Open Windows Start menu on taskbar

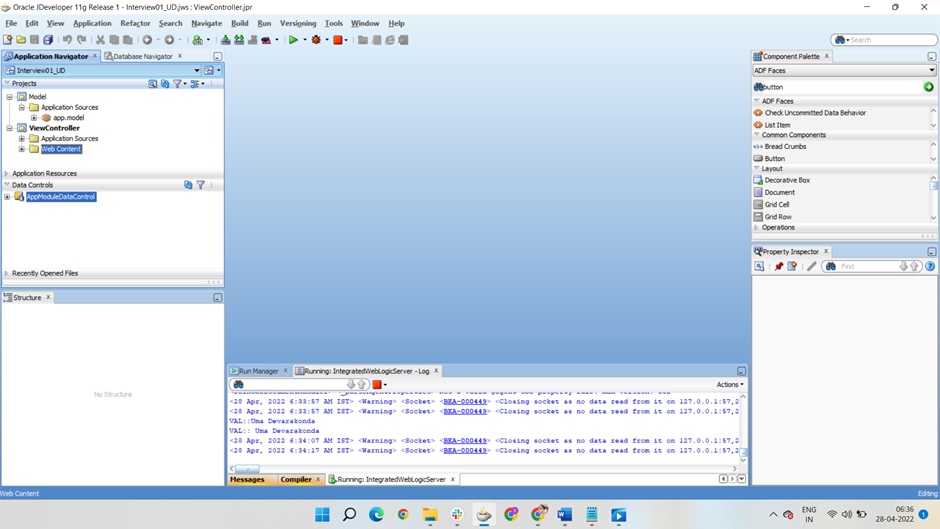(x=323, y=515)
